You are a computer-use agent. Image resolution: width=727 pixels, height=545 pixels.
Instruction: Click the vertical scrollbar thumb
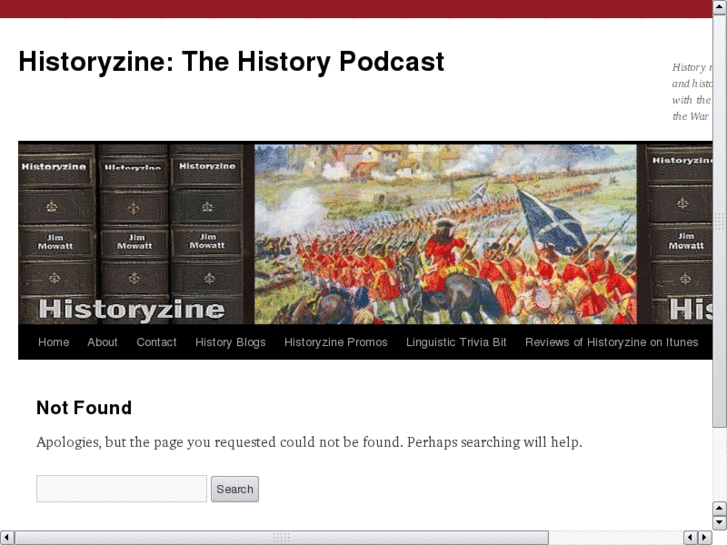[x=719, y=221]
